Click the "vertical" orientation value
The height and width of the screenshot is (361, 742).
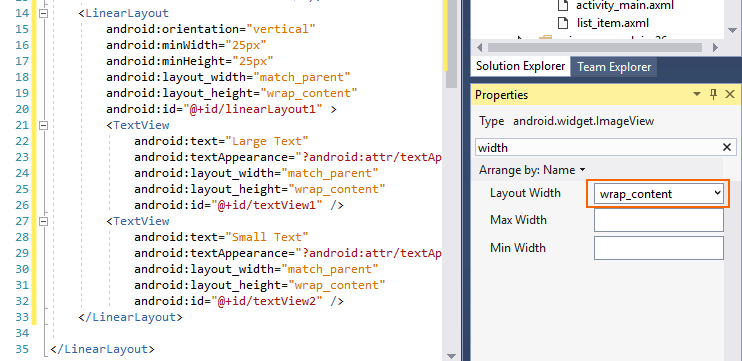[281, 29]
